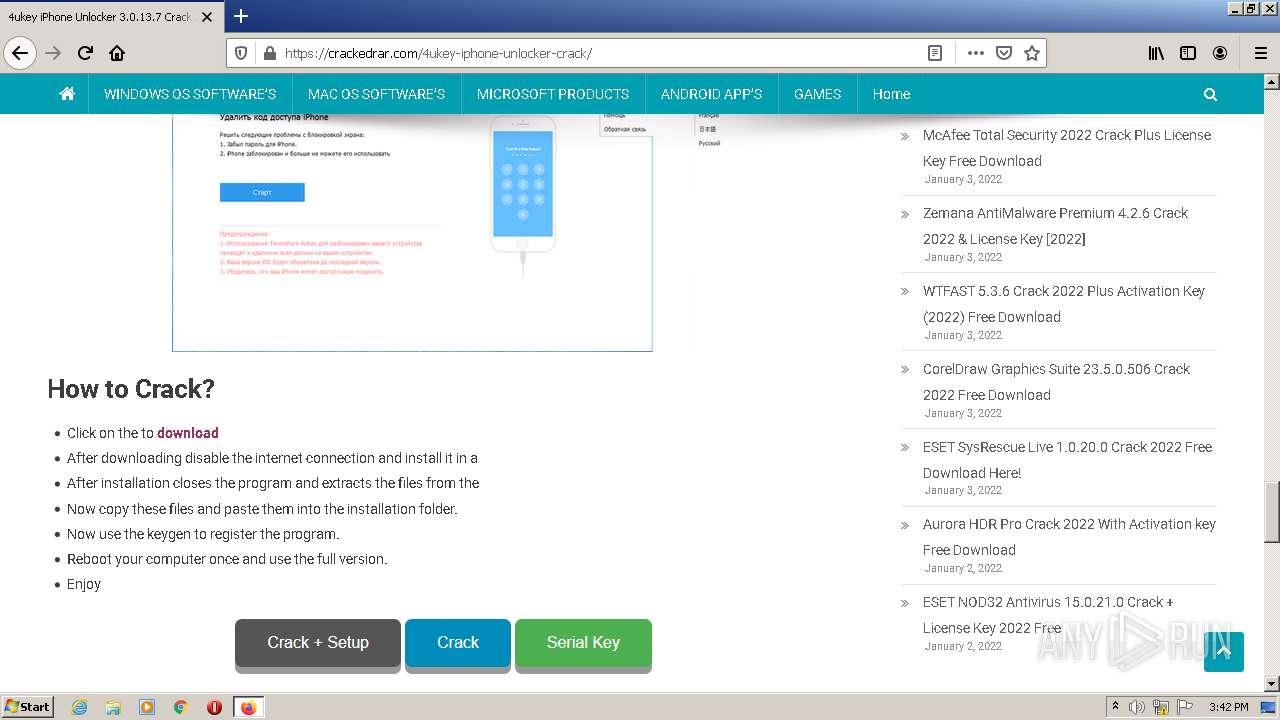Save page to Pocket icon
Image resolution: width=1280 pixels, height=720 pixels.
pyautogui.click(x=1004, y=53)
